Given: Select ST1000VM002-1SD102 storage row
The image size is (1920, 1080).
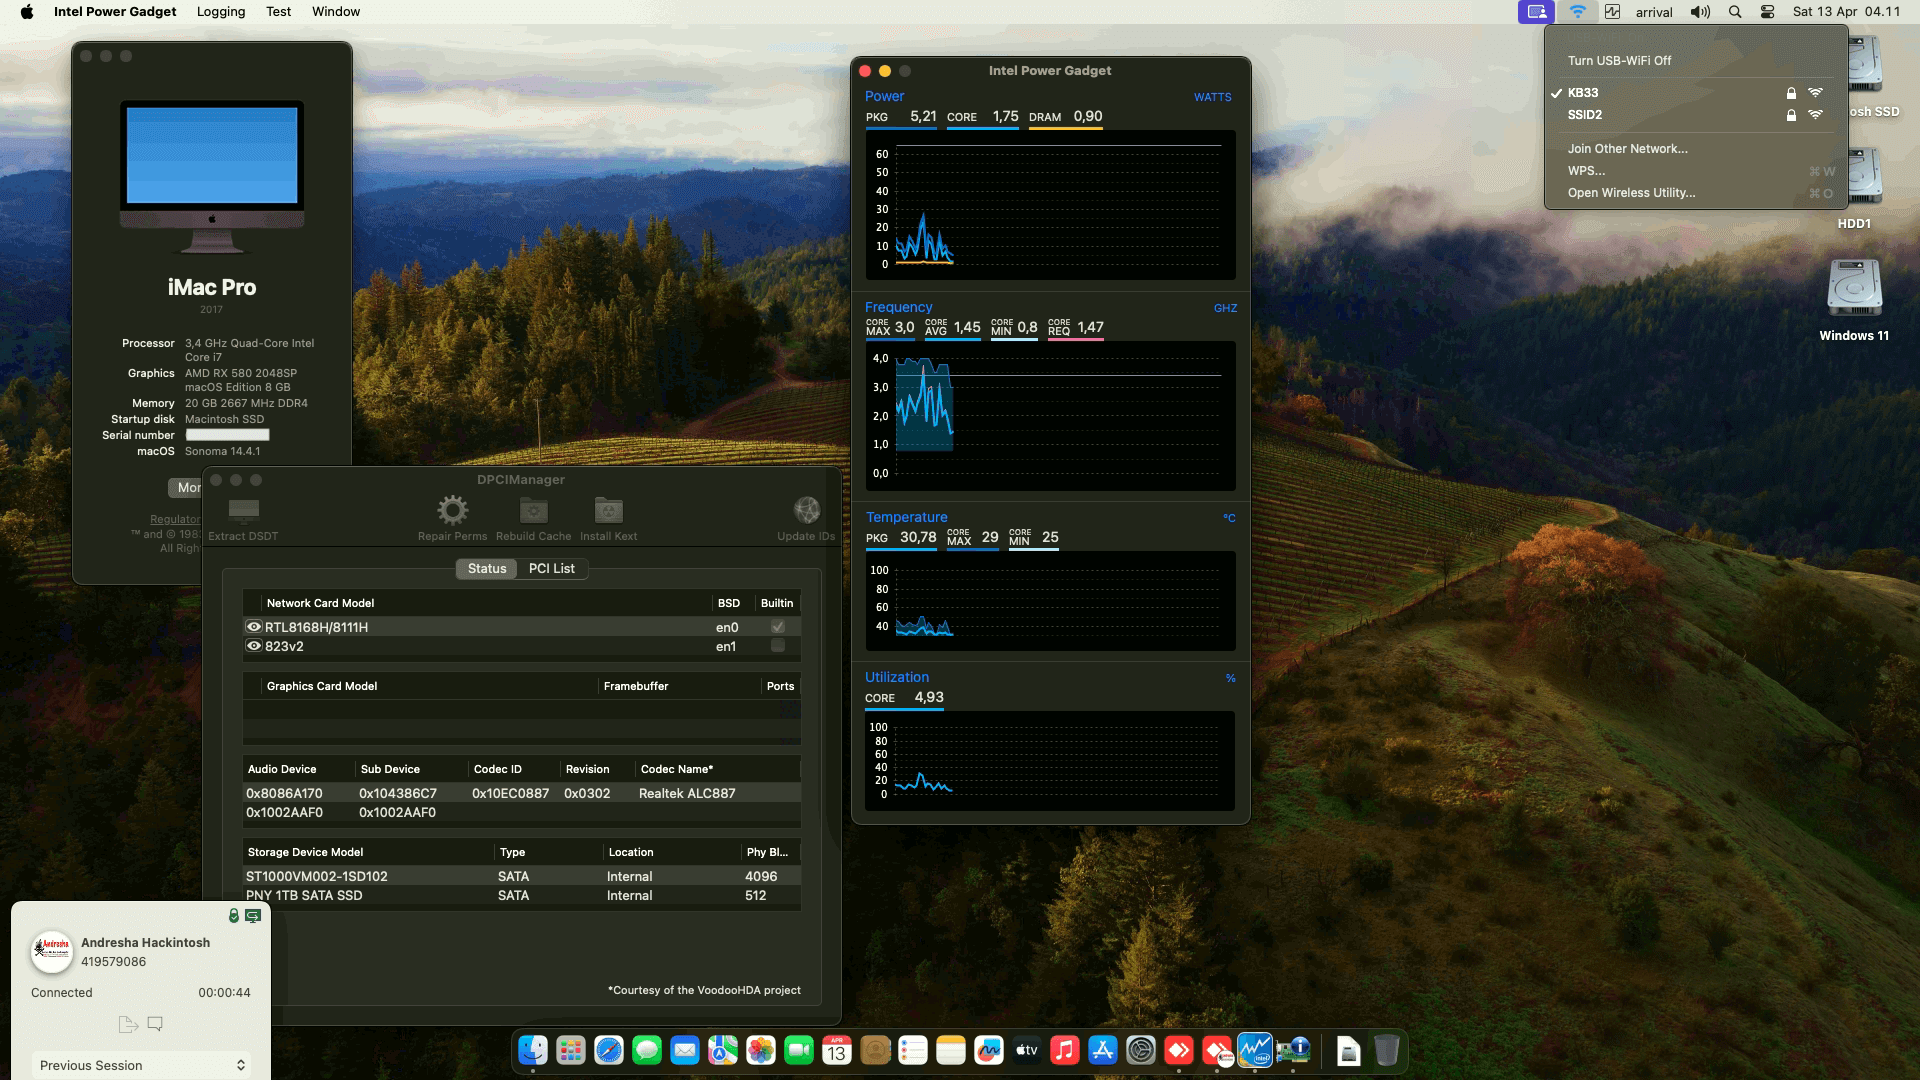Looking at the screenshot, I should pyautogui.click(x=521, y=876).
